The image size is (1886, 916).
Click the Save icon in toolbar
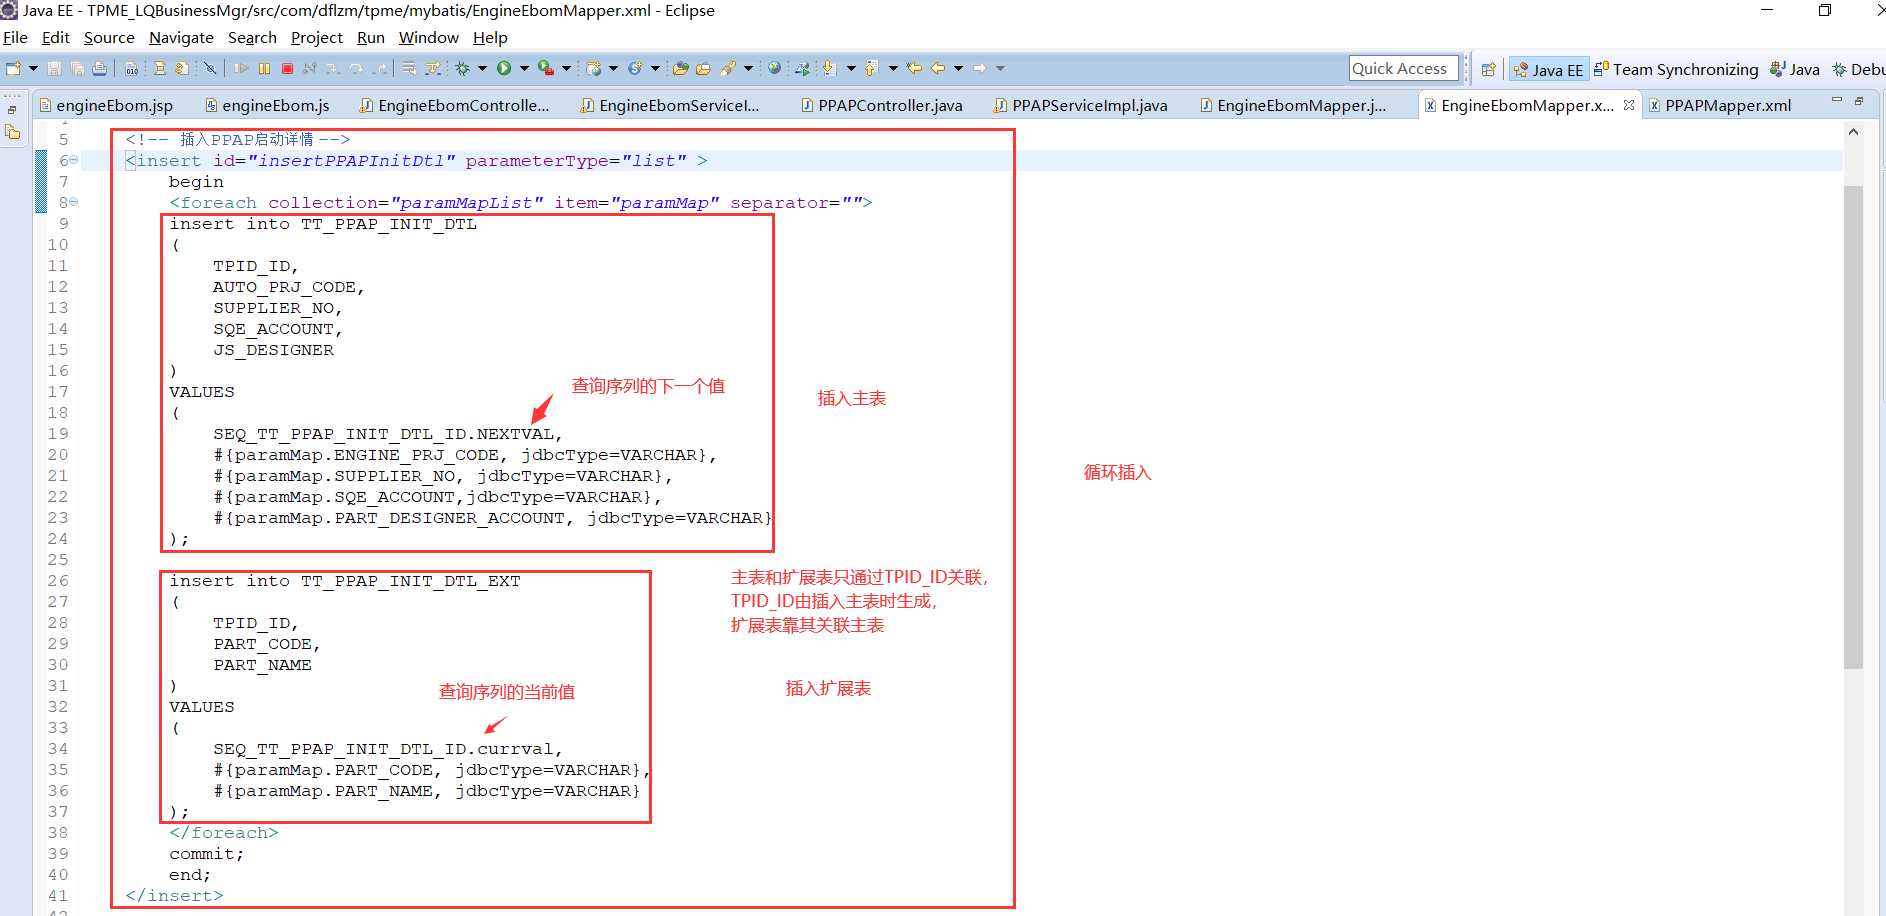click(54, 68)
